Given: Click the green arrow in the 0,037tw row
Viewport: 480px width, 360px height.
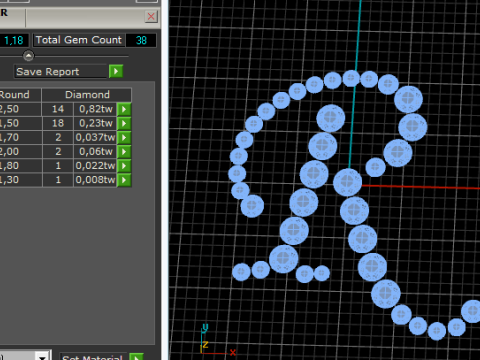Looking at the screenshot, I should [x=124, y=137].
